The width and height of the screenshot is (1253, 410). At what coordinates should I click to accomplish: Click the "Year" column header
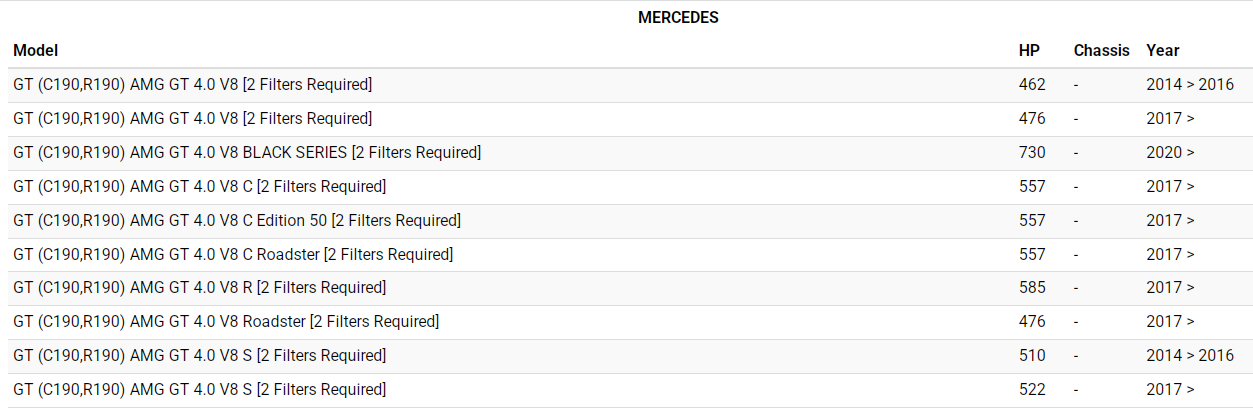1163,50
